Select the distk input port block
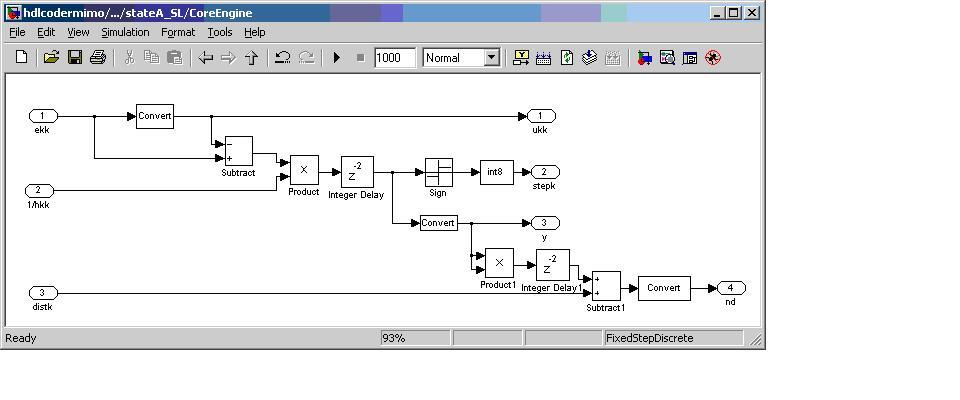The height and width of the screenshot is (400, 960). (x=43, y=293)
